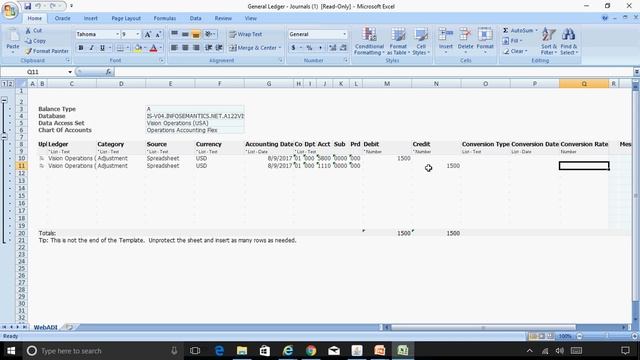Open the Clear menu
This screenshot has width=640, height=360.
point(515,51)
